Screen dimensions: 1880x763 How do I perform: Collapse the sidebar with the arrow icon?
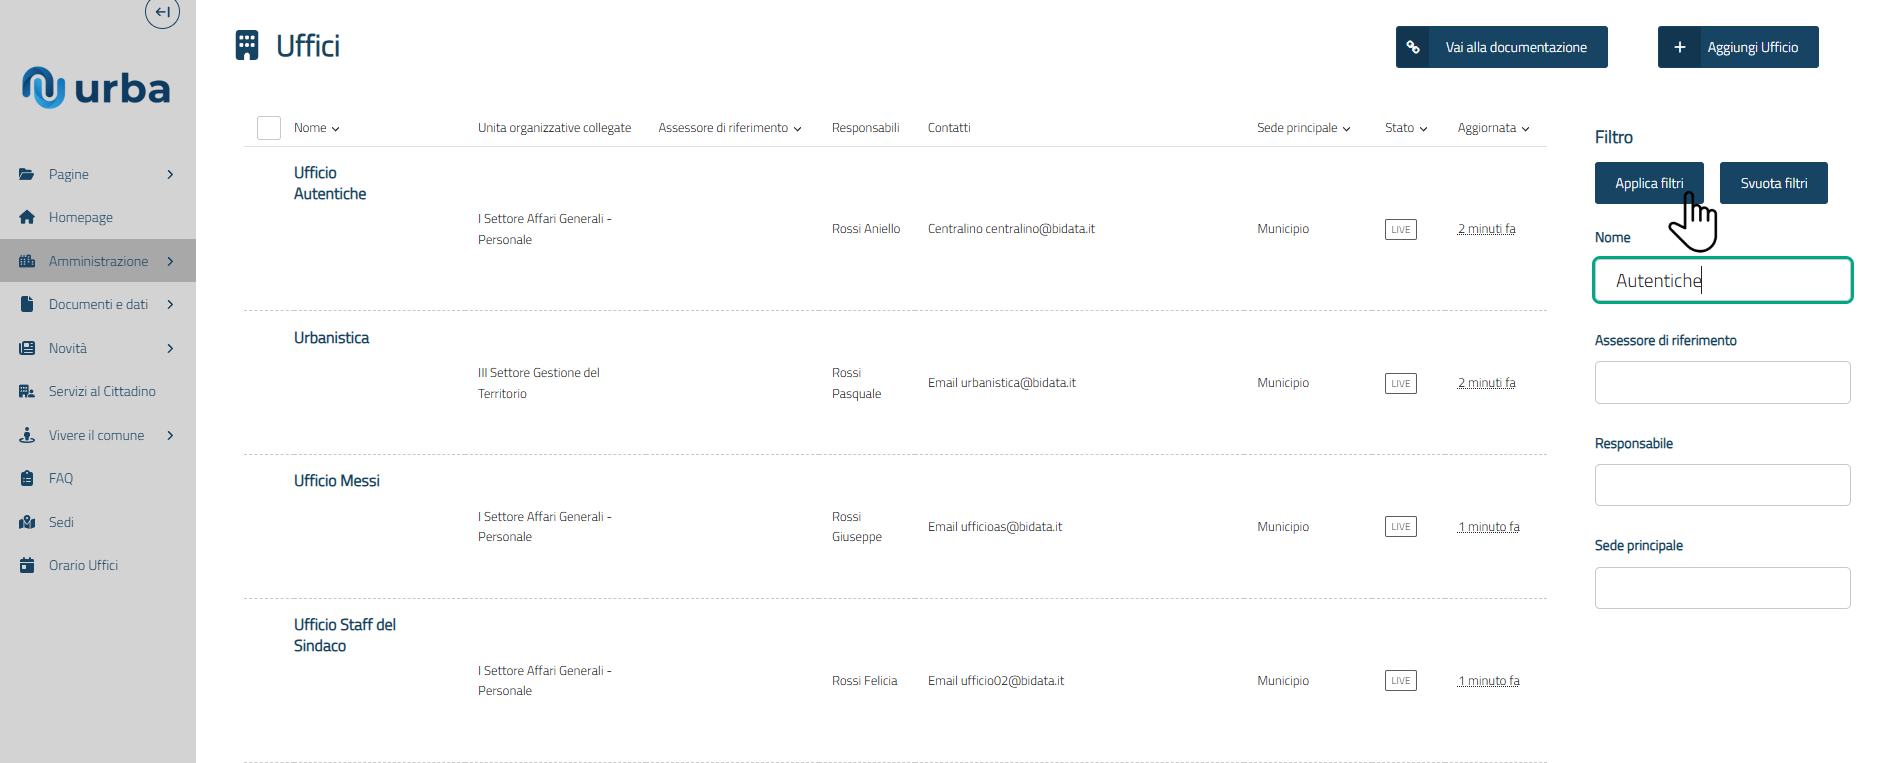click(162, 13)
